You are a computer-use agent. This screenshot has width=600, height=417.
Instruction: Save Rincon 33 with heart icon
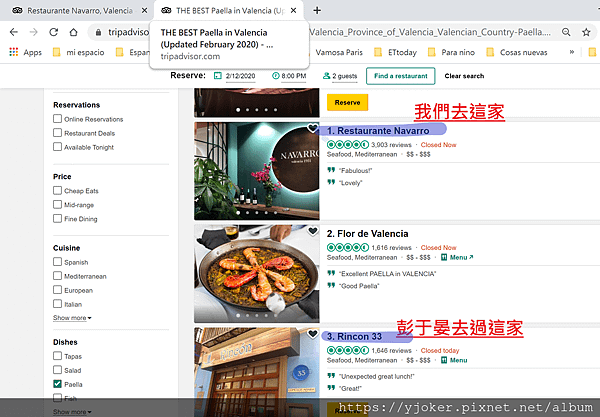click(x=313, y=334)
